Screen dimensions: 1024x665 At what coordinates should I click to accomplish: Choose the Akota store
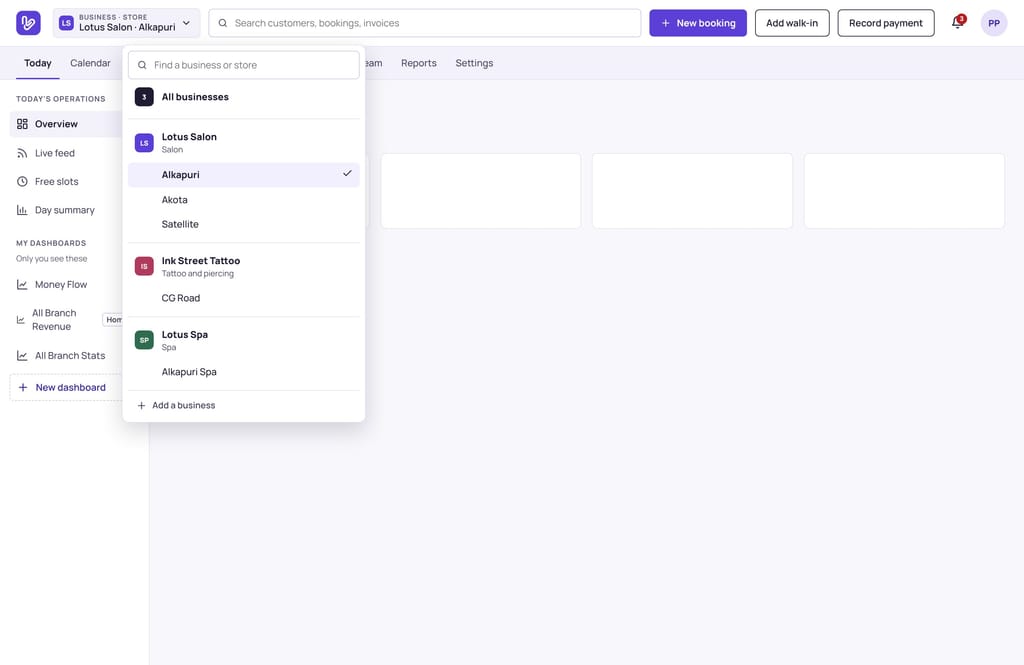[244, 200]
